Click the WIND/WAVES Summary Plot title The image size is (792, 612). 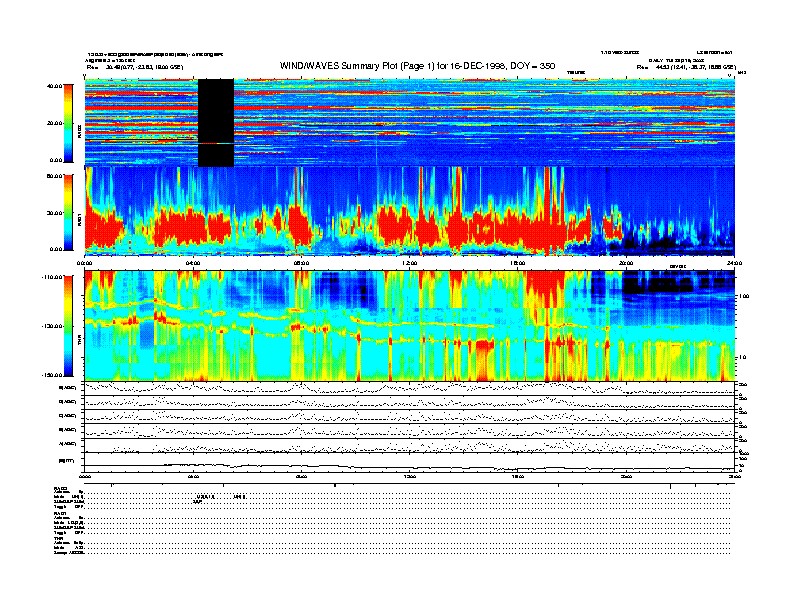click(417, 66)
